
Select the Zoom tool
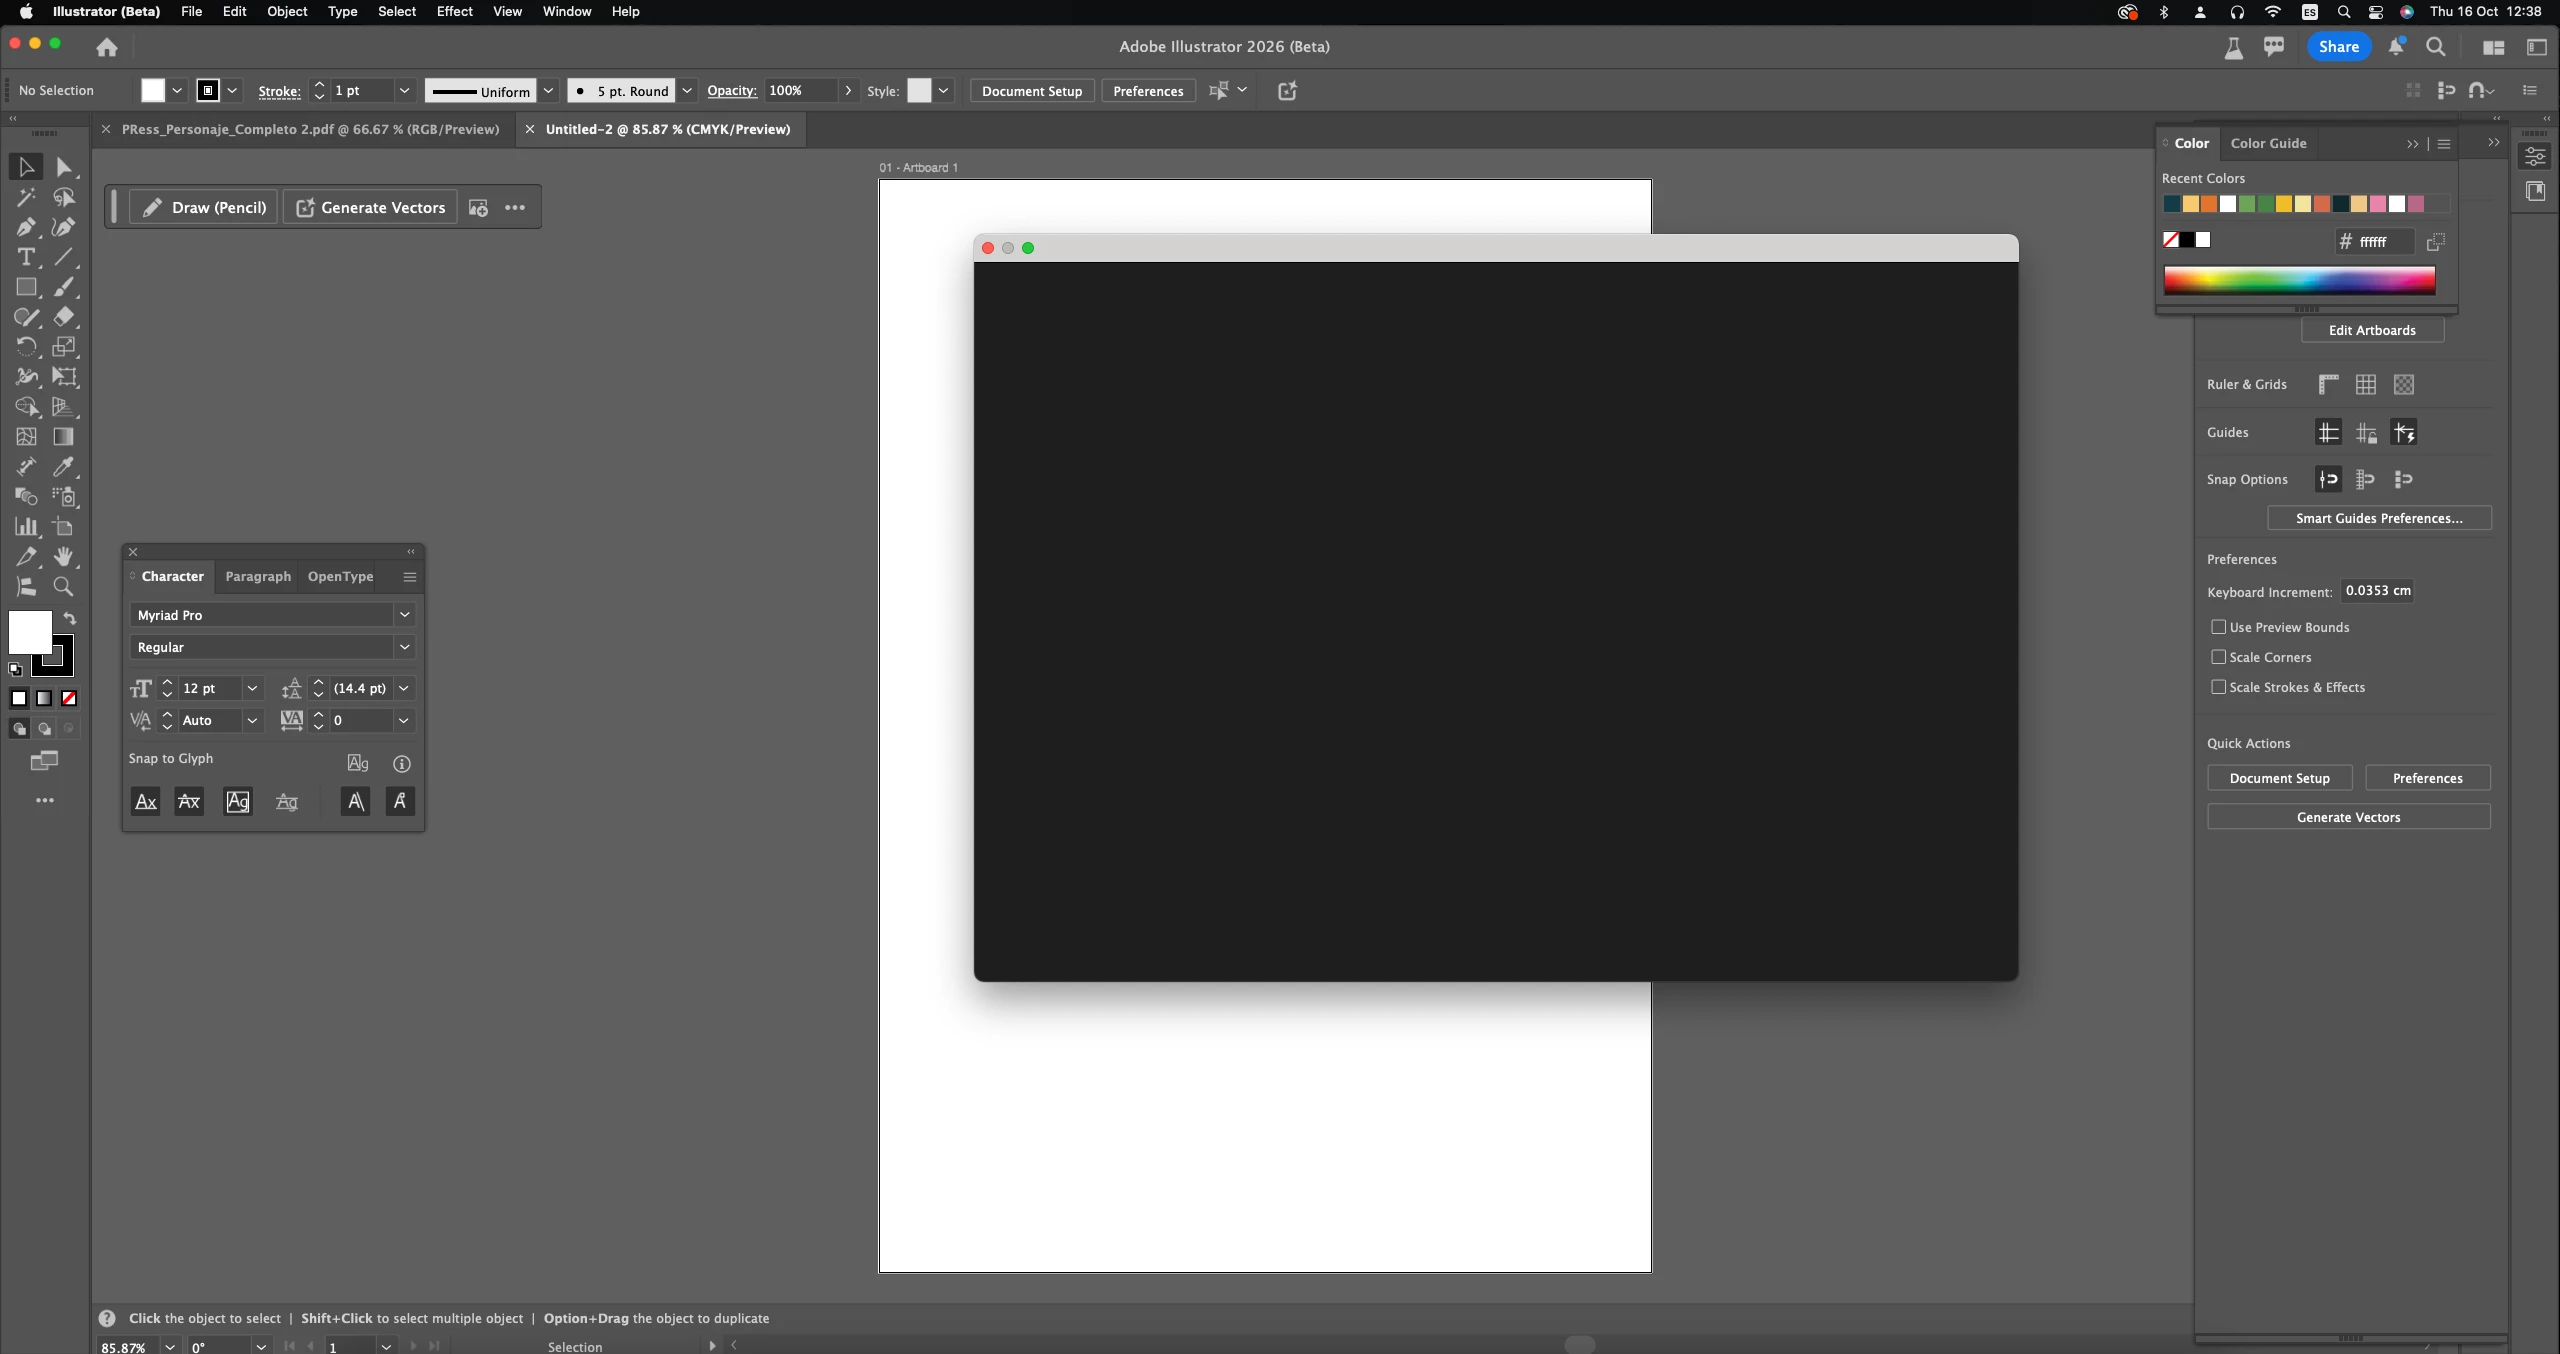click(x=64, y=587)
